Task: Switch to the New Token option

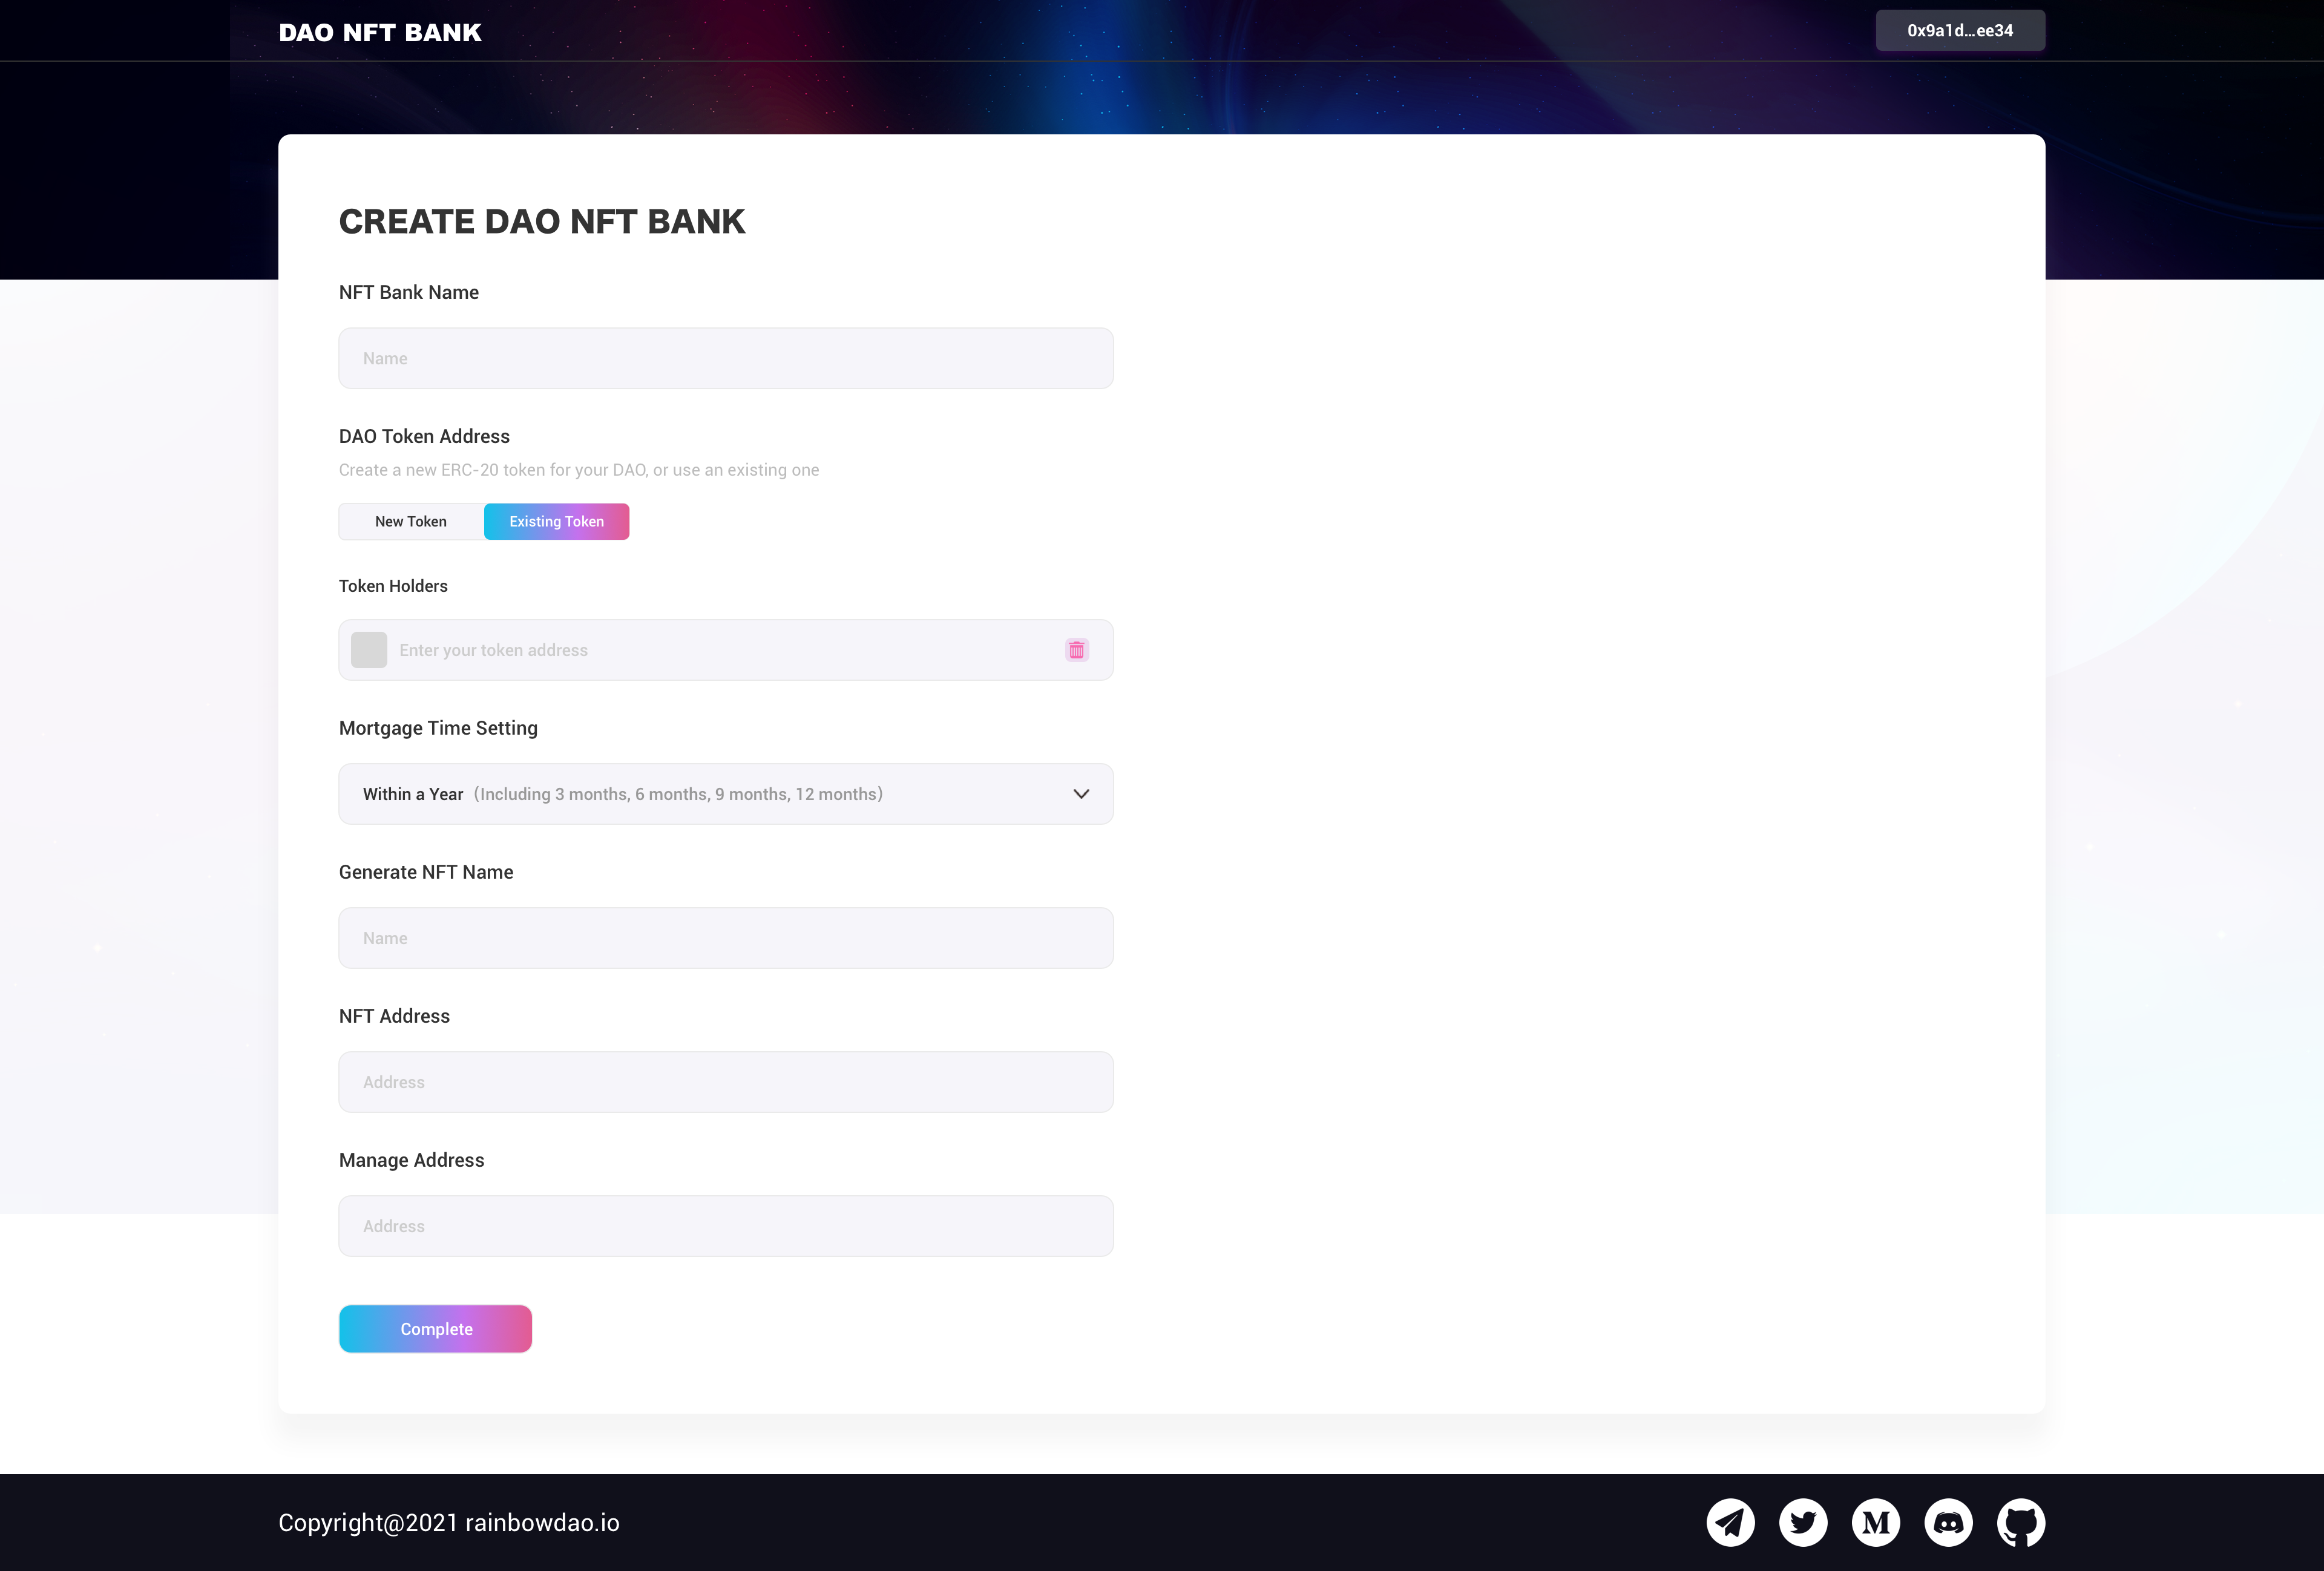Action: pos(410,521)
